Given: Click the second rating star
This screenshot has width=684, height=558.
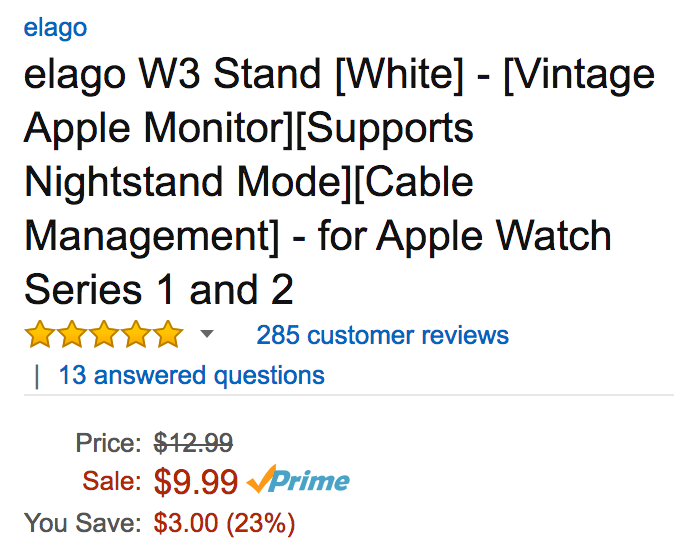Looking at the screenshot, I should (x=72, y=334).
